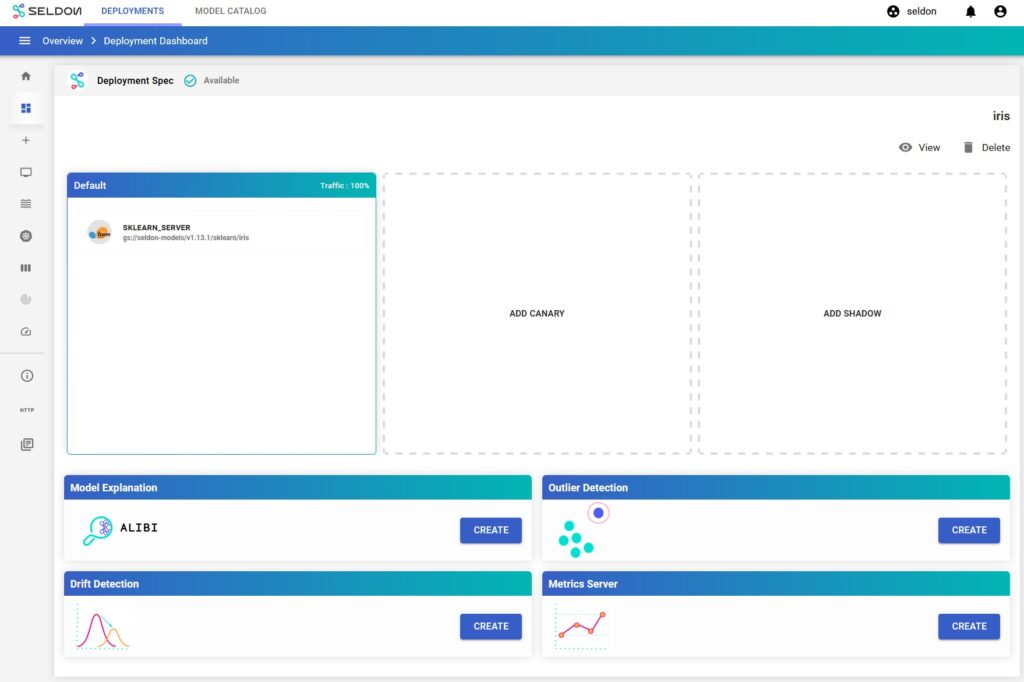Click the Metrics Server line chart graphic
The width and height of the screenshot is (1024, 682).
(581, 626)
